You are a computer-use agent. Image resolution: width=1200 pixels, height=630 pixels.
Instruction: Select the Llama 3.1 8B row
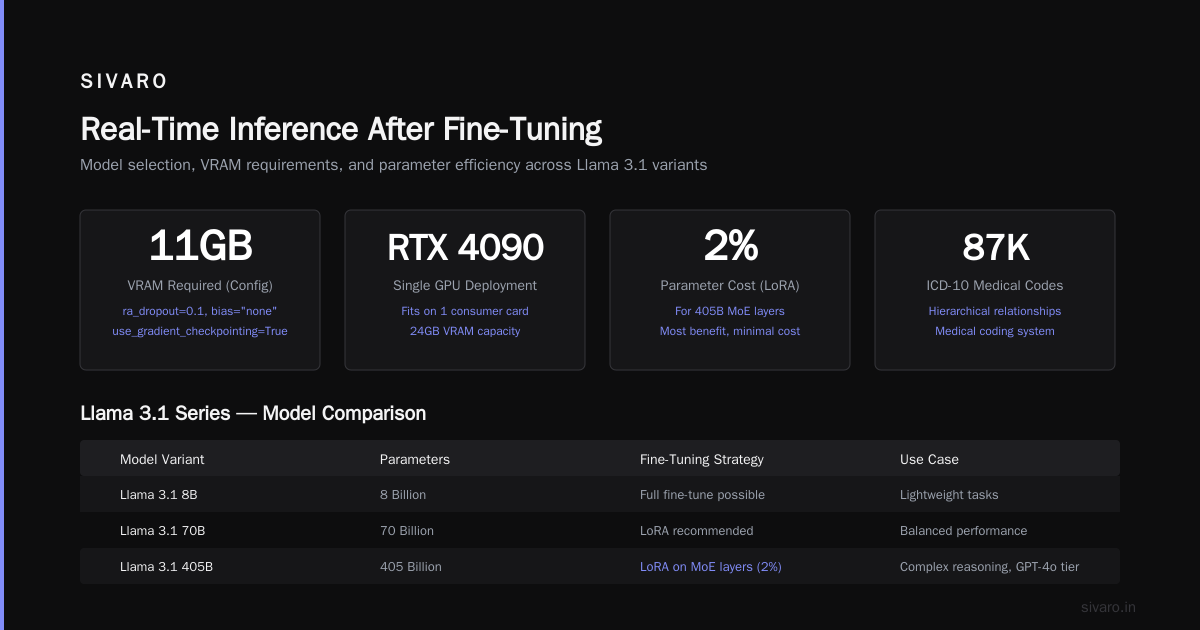tap(600, 494)
